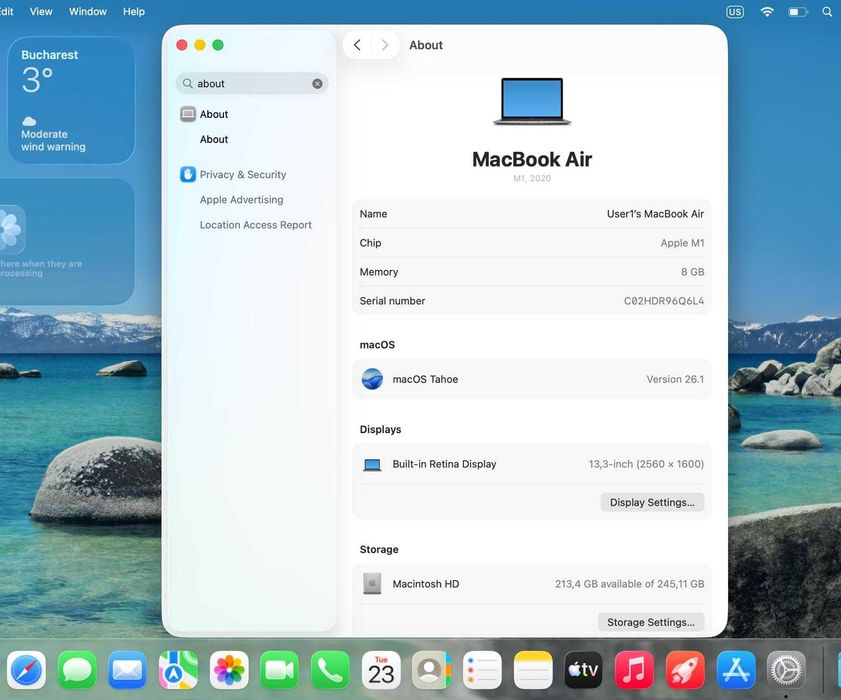Click '213,4 GB available of 245,11 GB'
Screen dimensions: 841x700
(x=629, y=584)
